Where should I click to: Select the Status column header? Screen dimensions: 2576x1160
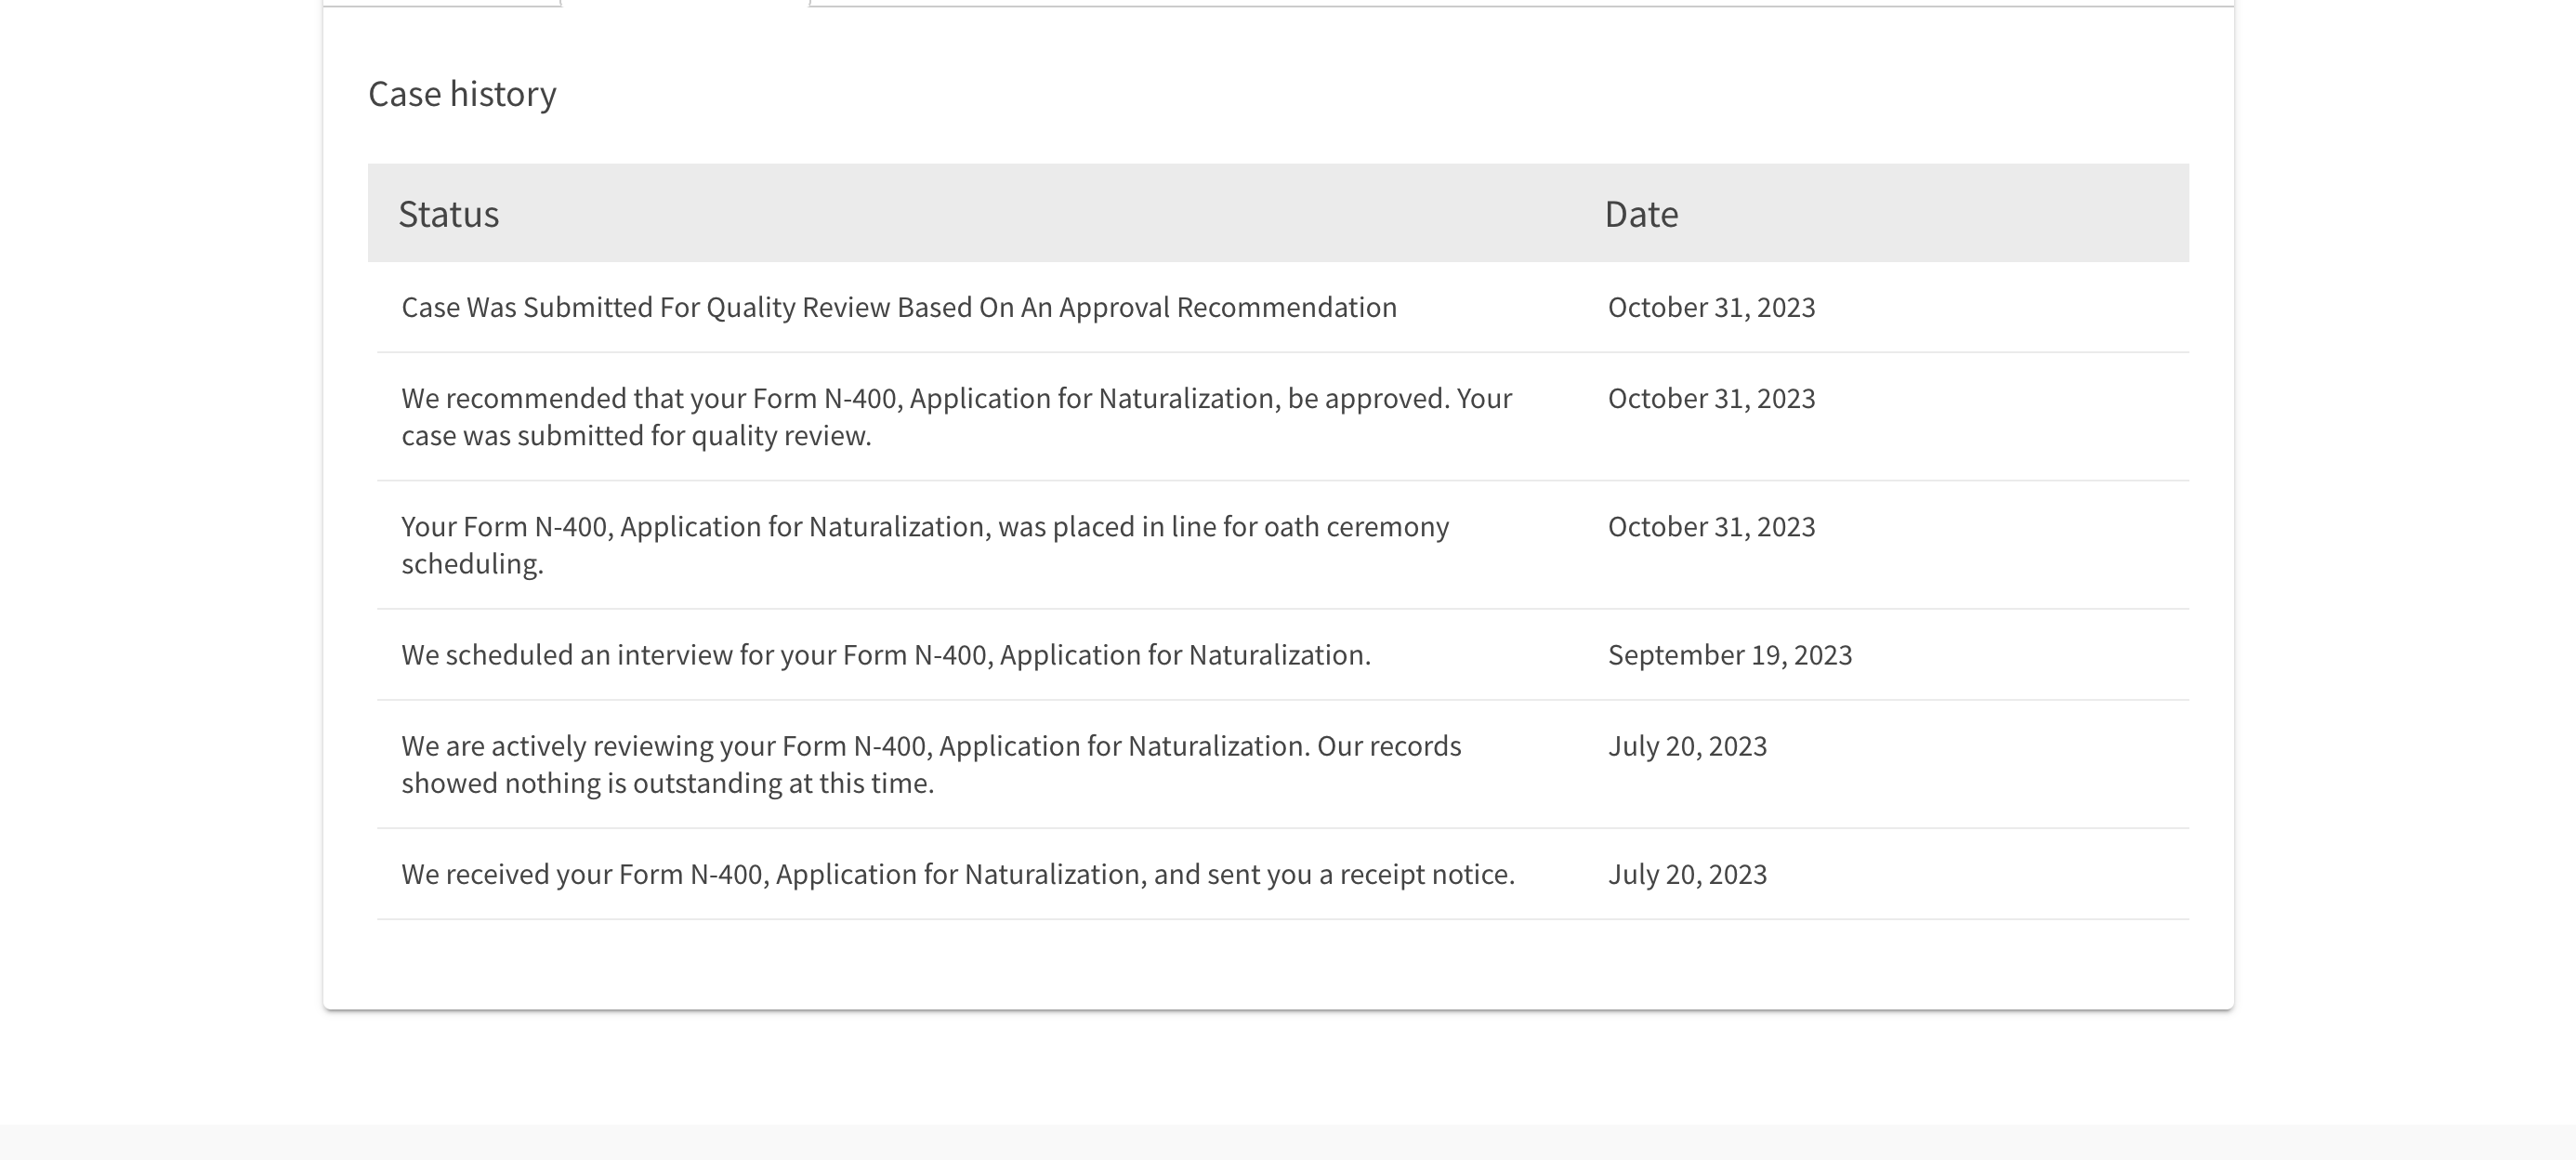point(448,214)
